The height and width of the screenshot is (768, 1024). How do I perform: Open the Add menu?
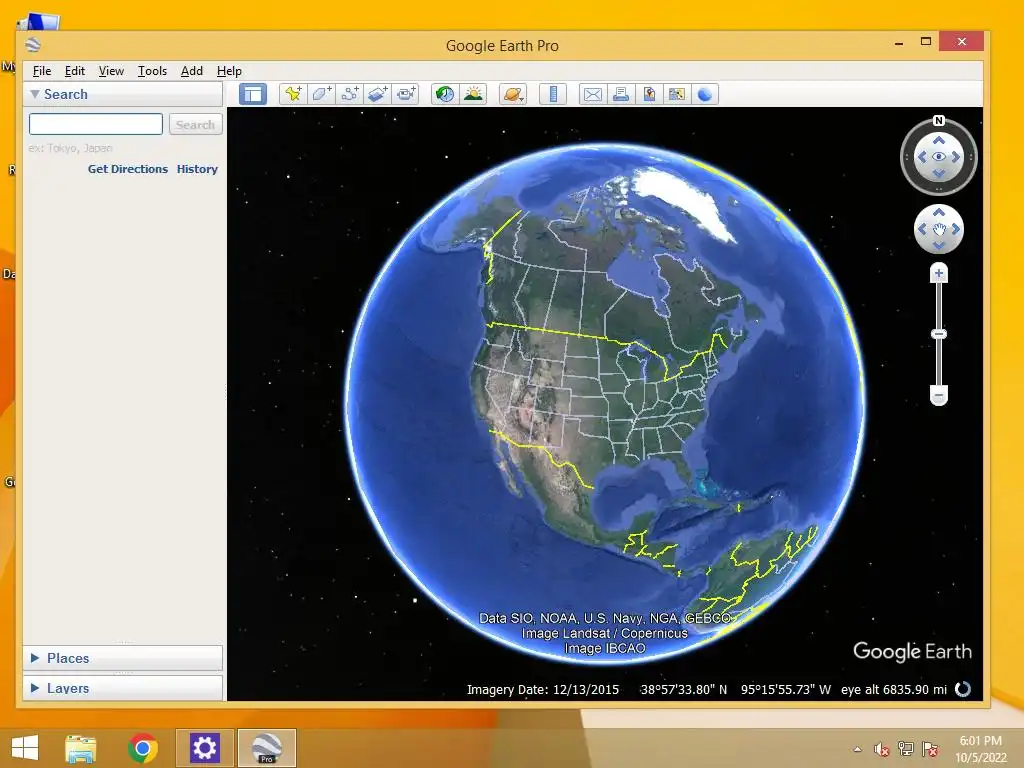coord(191,71)
